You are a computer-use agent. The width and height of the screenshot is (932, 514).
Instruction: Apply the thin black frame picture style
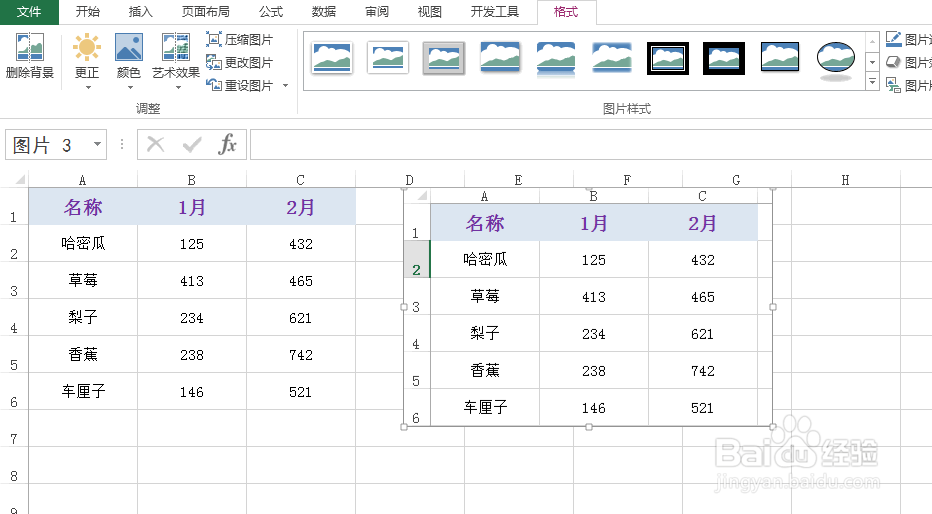click(x=780, y=57)
